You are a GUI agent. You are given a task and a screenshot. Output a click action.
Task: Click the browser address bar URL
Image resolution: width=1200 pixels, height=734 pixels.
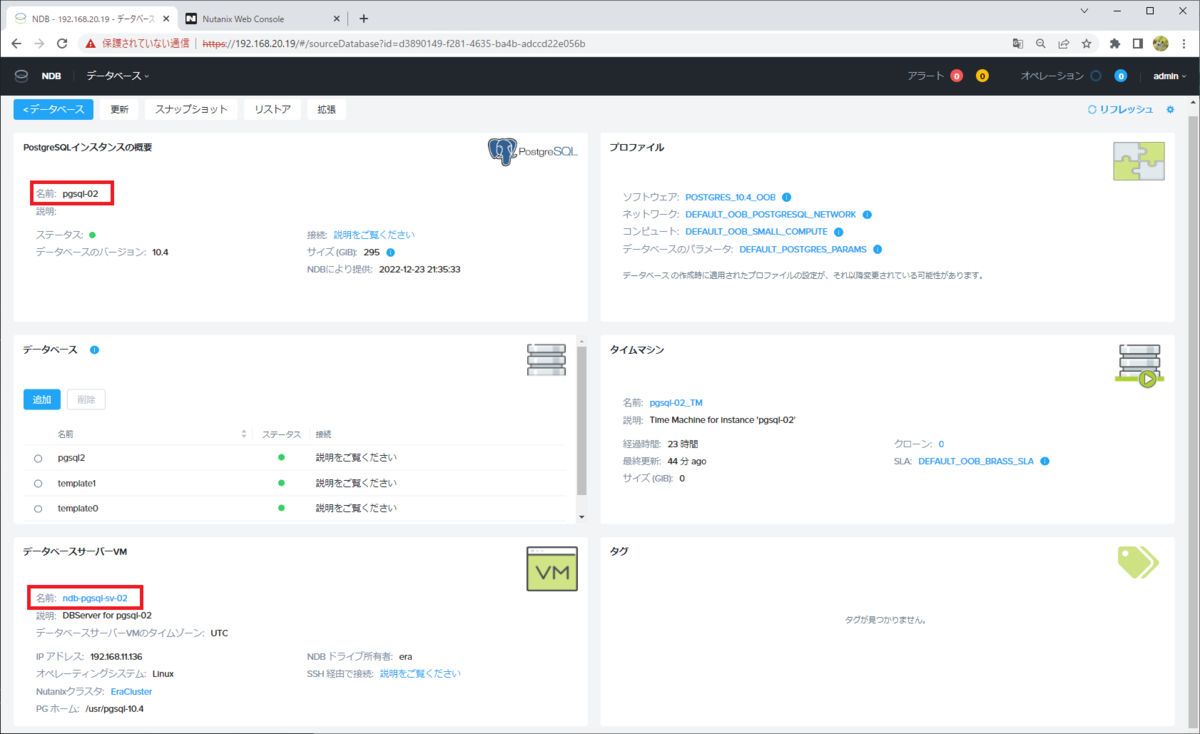pyautogui.click(x=393, y=43)
